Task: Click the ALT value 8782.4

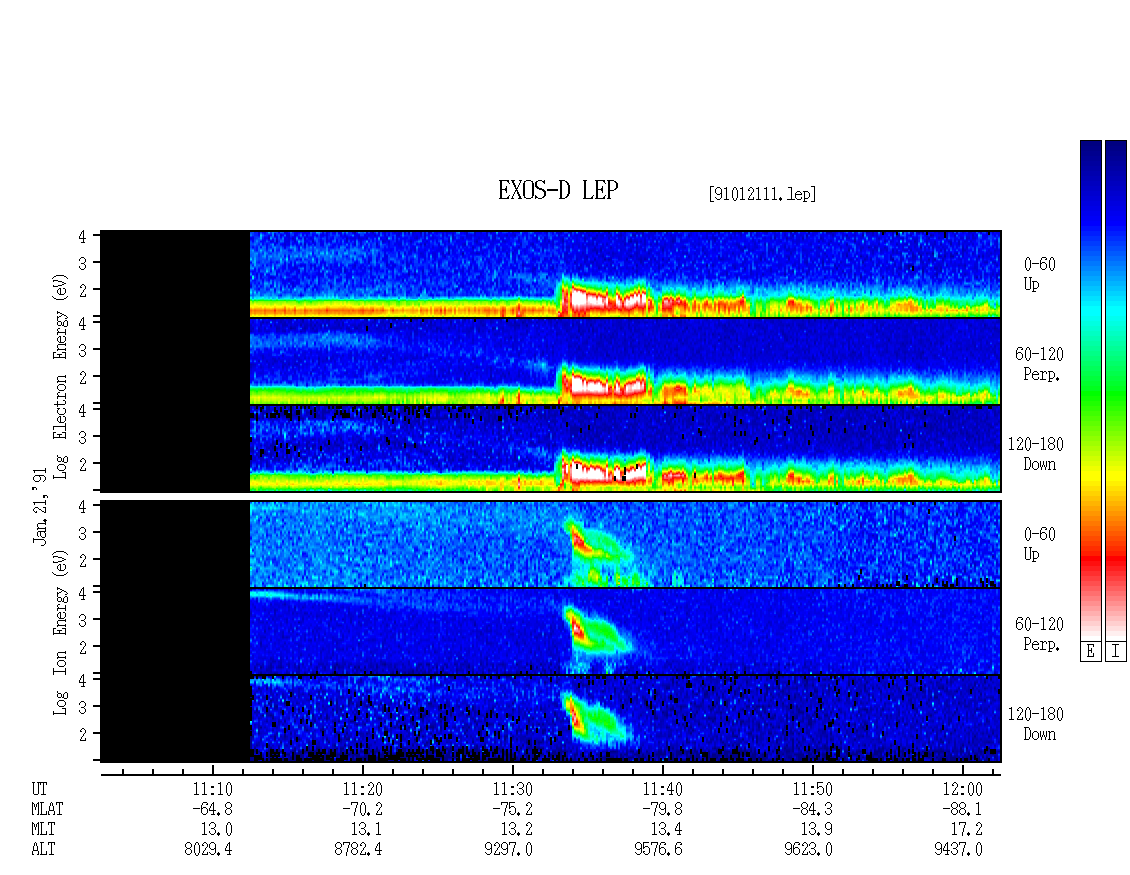Action: pyautogui.click(x=358, y=850)
